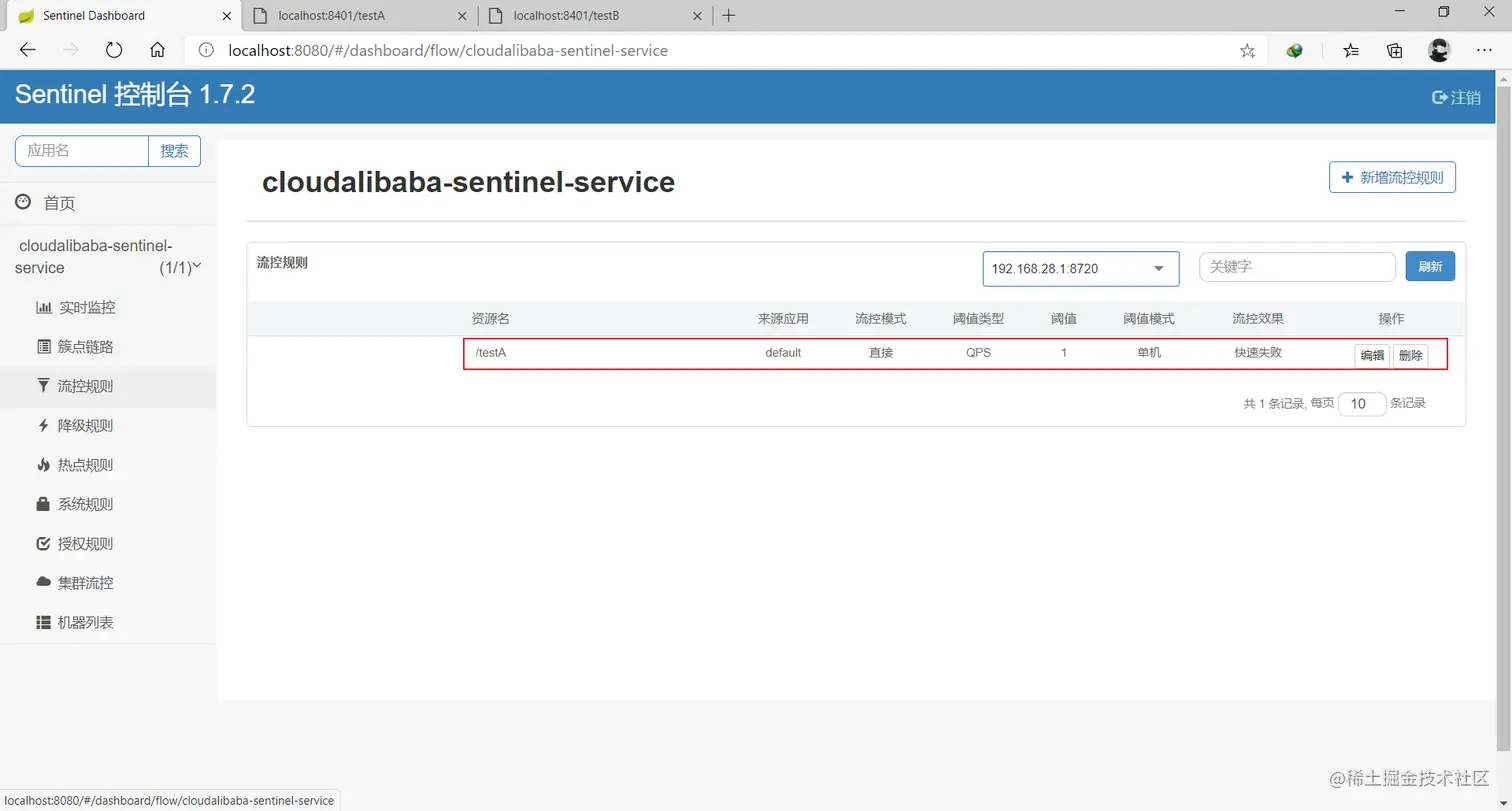Go back to the previous page
Image resolution: width=1512 pixels, height=811 pixels.
27,50
